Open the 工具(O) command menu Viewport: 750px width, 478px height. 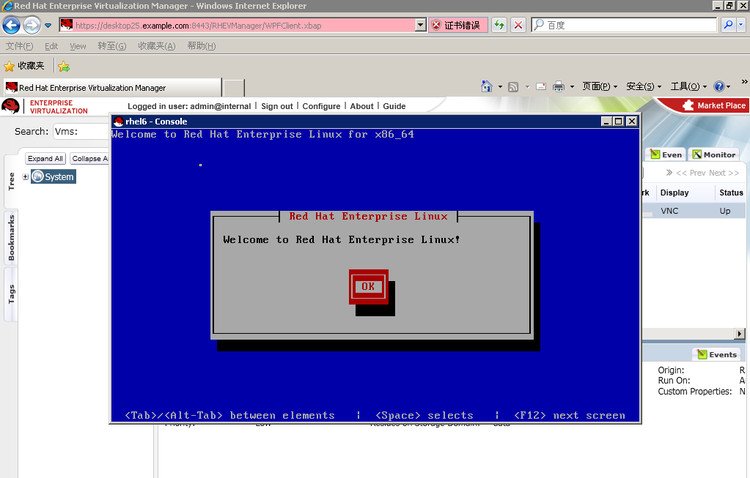point(688,86)
